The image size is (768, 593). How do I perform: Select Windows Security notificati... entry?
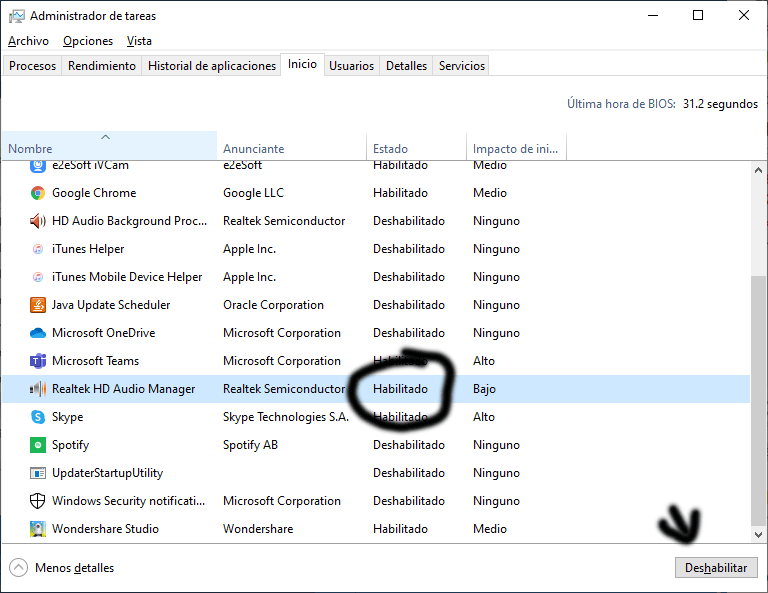(128, 501)
